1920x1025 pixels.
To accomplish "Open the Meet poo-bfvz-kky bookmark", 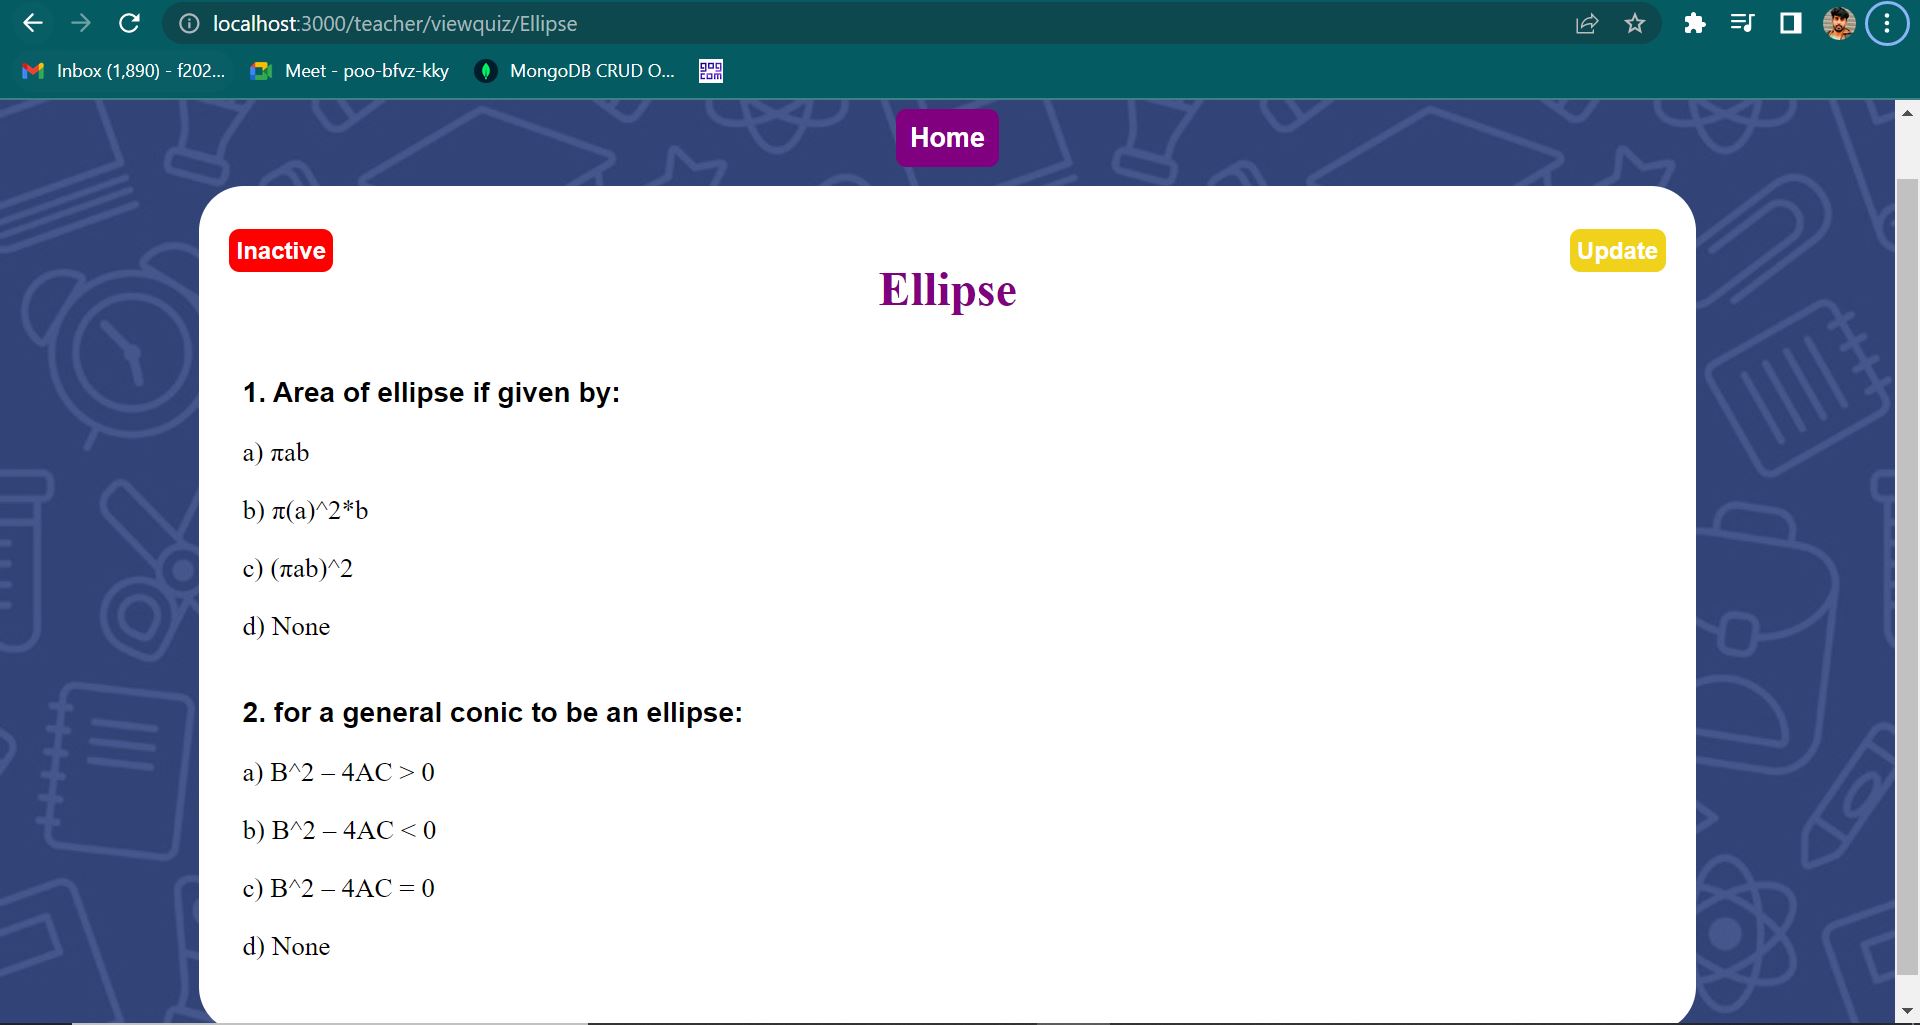I will (x=350, y=71).
